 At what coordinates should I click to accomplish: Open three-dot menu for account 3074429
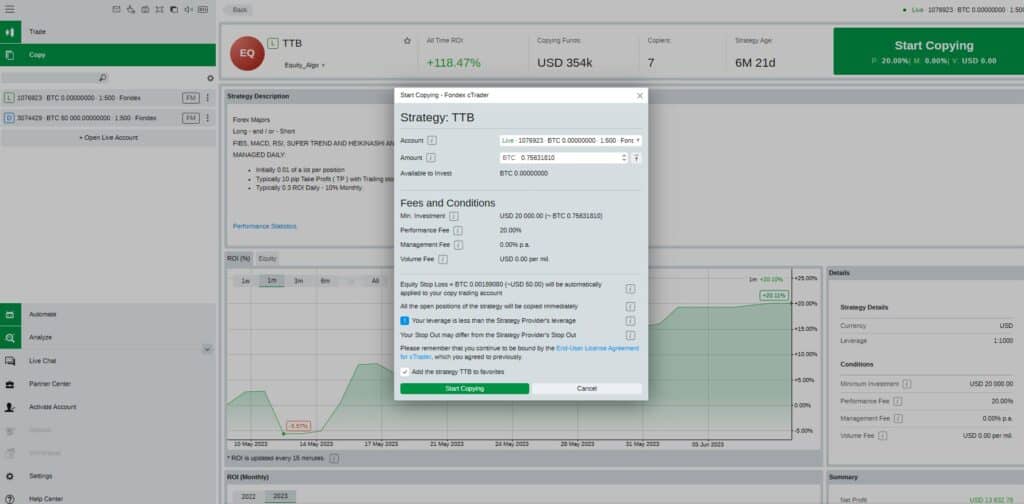(208, 118)
